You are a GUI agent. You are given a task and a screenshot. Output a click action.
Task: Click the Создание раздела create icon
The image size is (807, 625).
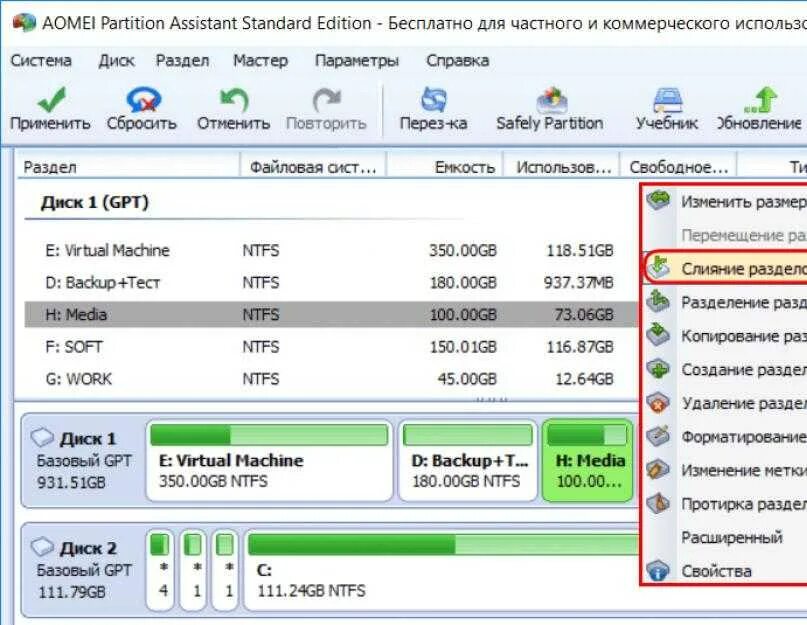[658, 369]
